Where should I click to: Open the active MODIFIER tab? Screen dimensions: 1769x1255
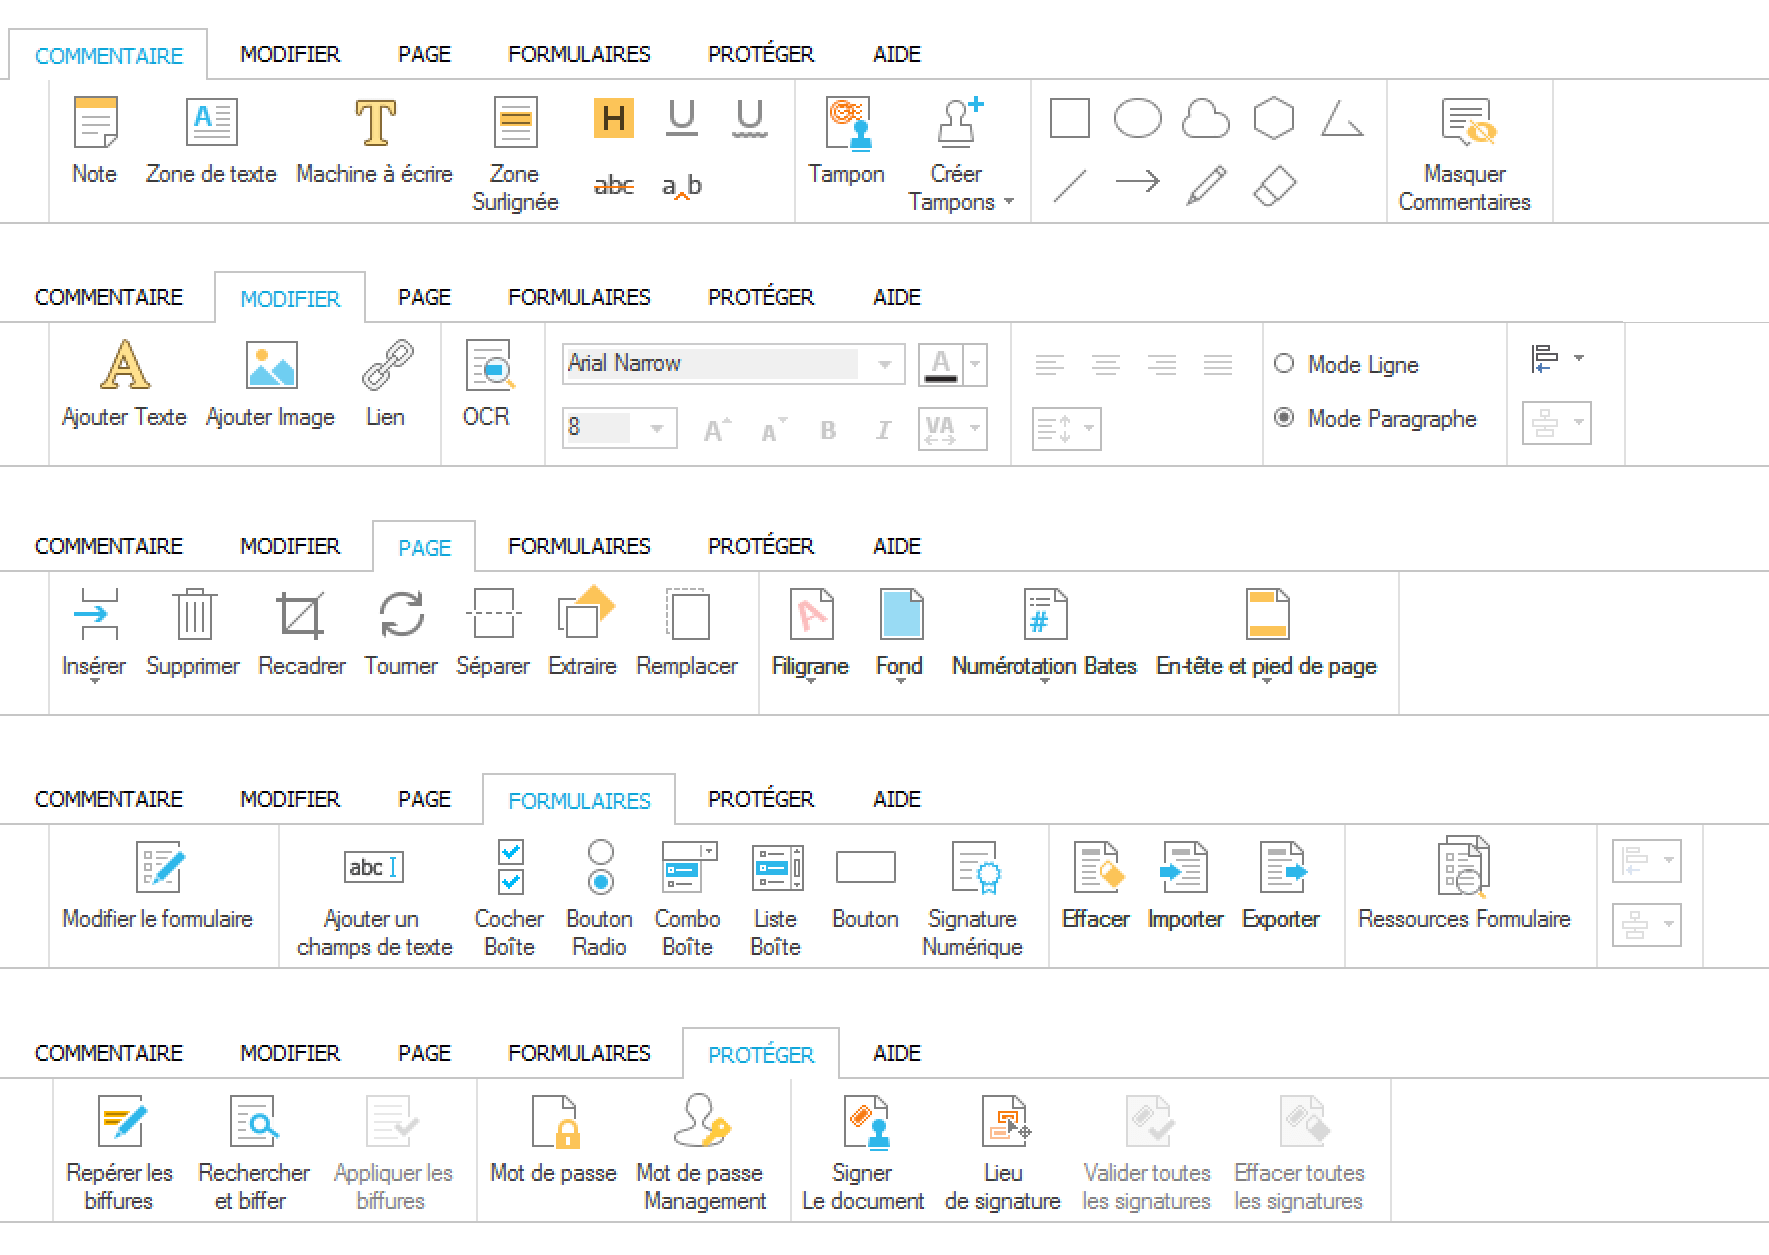(290, 299)
